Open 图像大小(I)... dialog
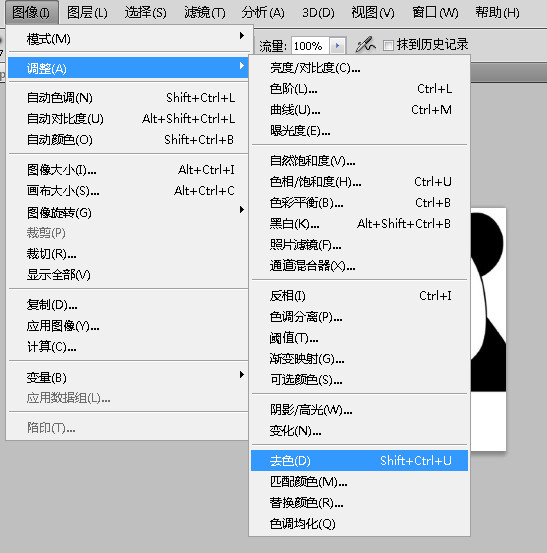This screenshot has height=553, width=547. (x=128, y=170)
